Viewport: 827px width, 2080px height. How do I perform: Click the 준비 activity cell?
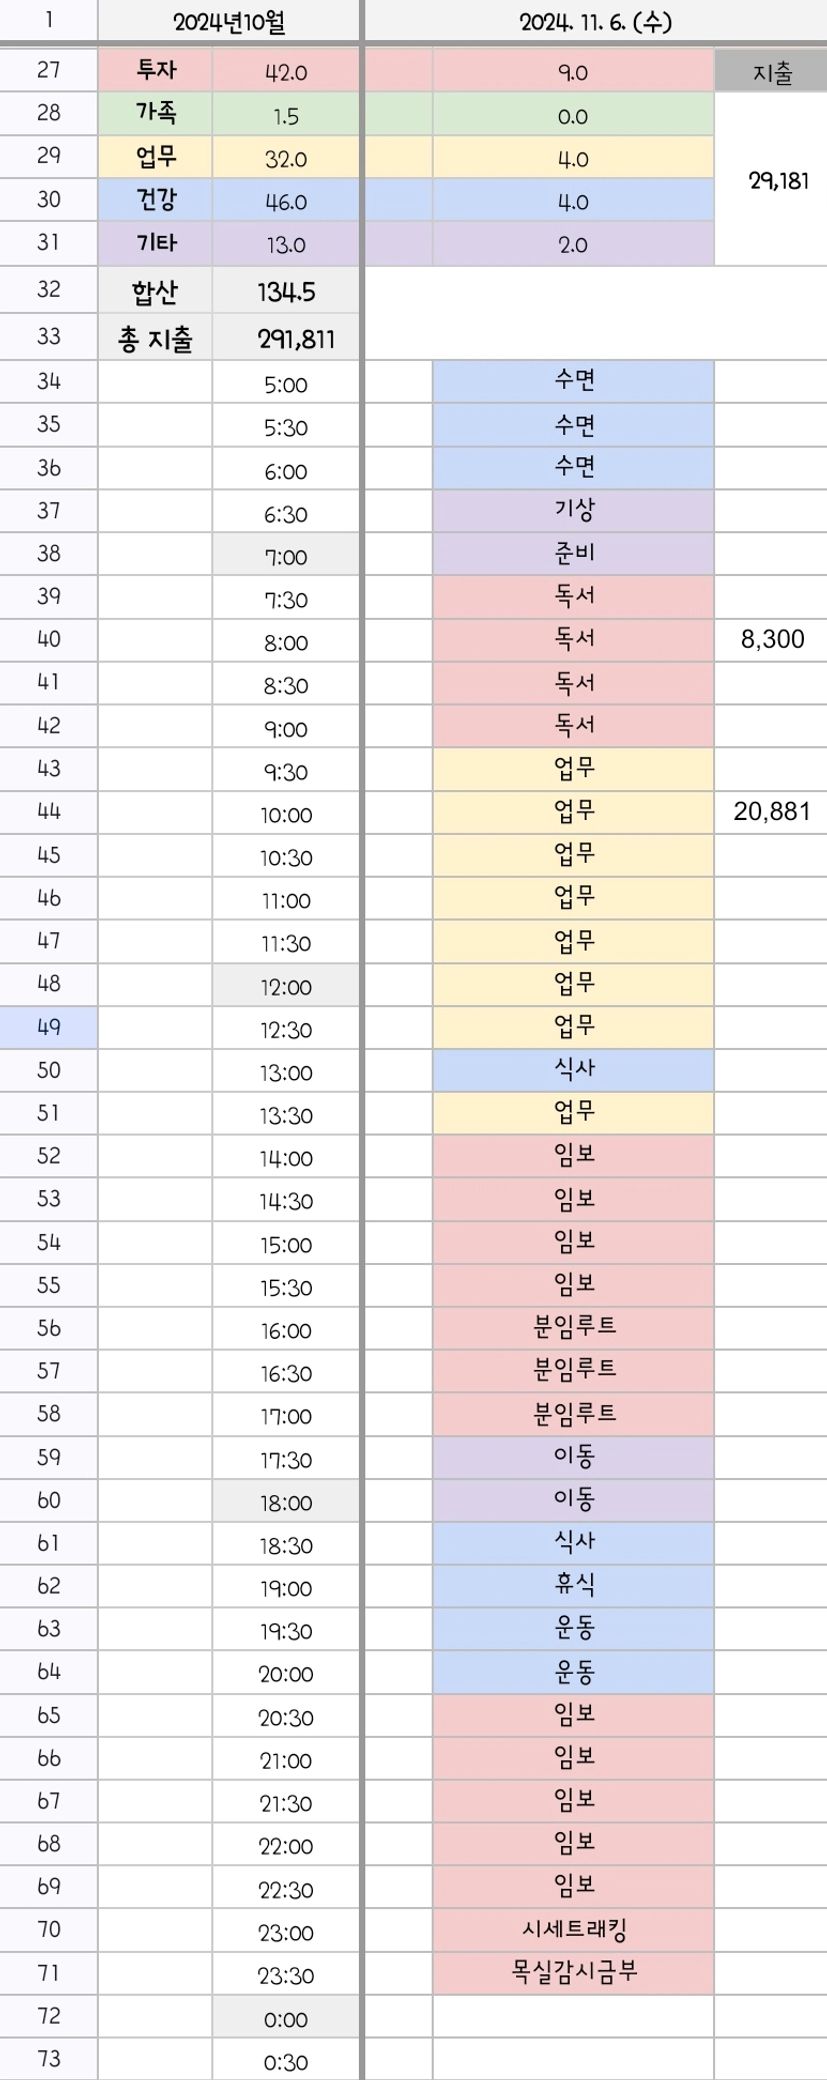coord(573,553)
